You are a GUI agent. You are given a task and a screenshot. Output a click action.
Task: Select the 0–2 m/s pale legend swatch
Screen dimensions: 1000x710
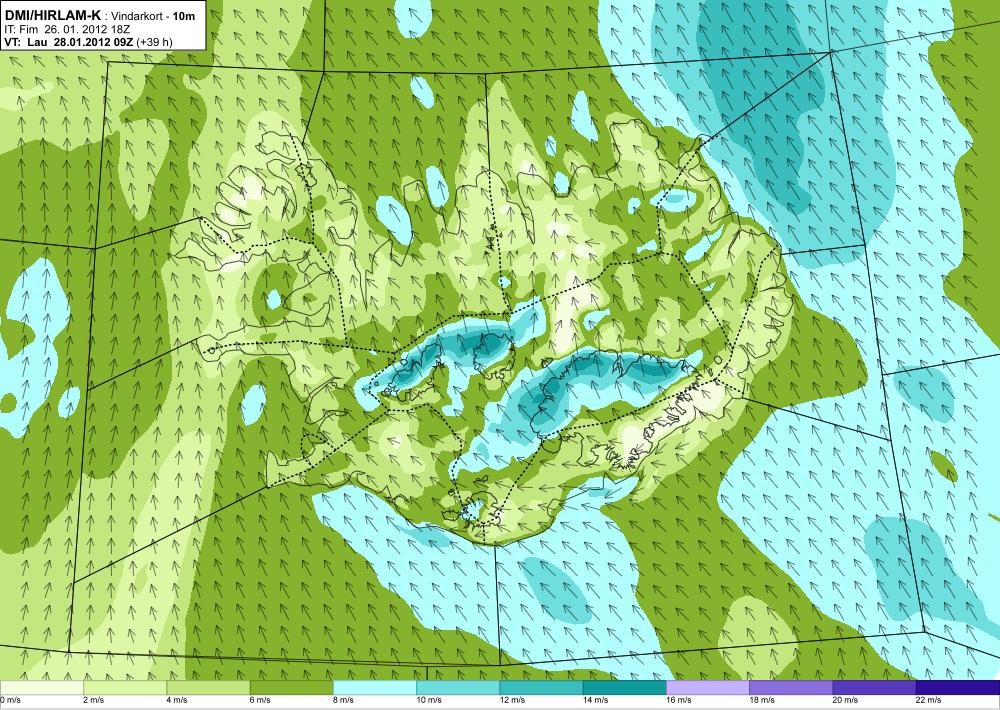point(41,688)
